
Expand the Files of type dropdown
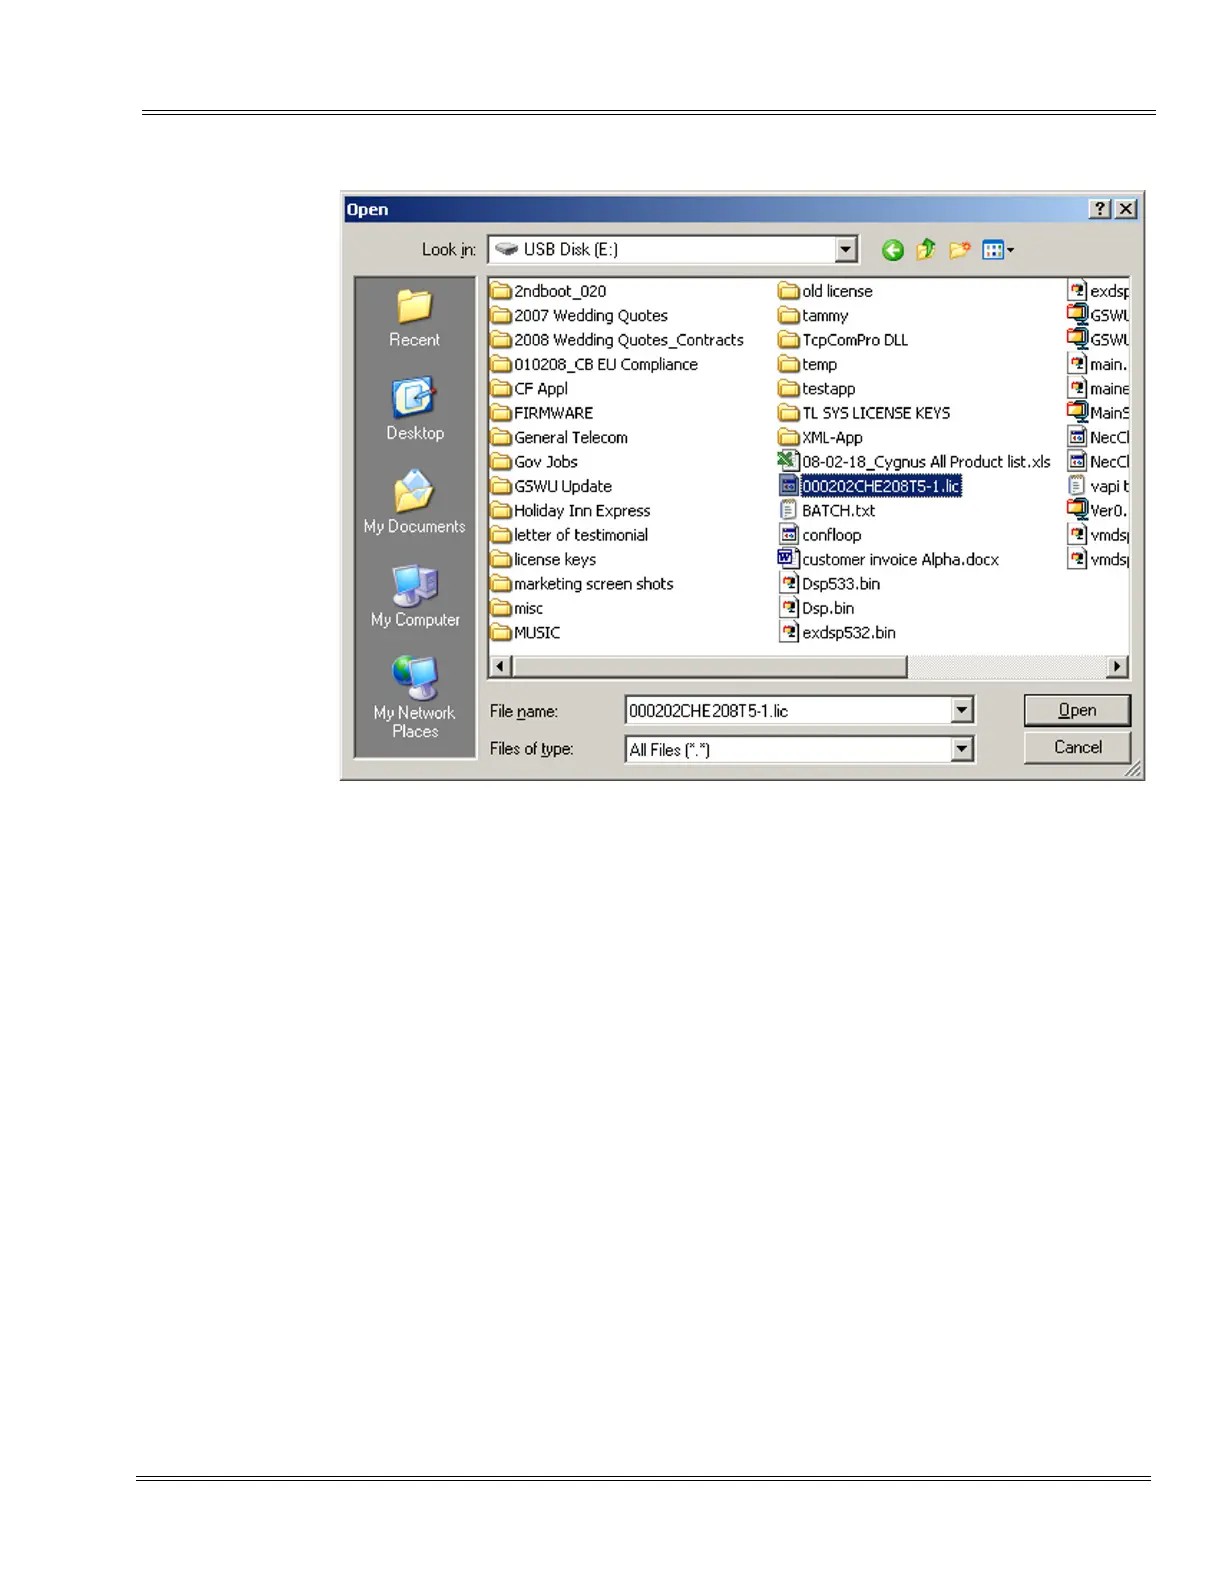pyautogui.click(x=962, y=749)
